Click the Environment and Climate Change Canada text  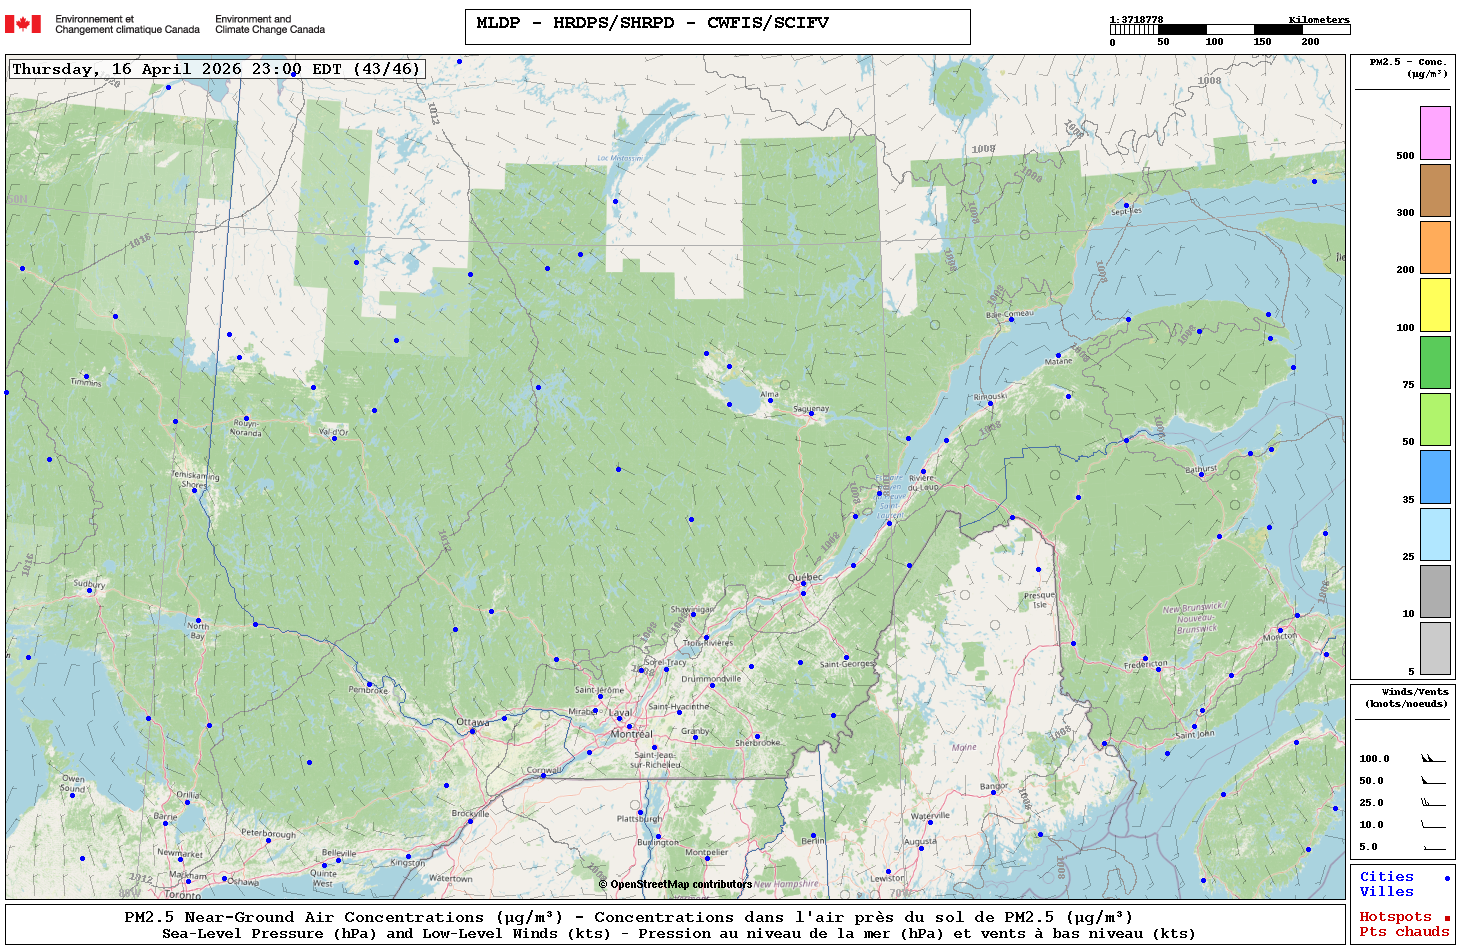click(270, 24)
